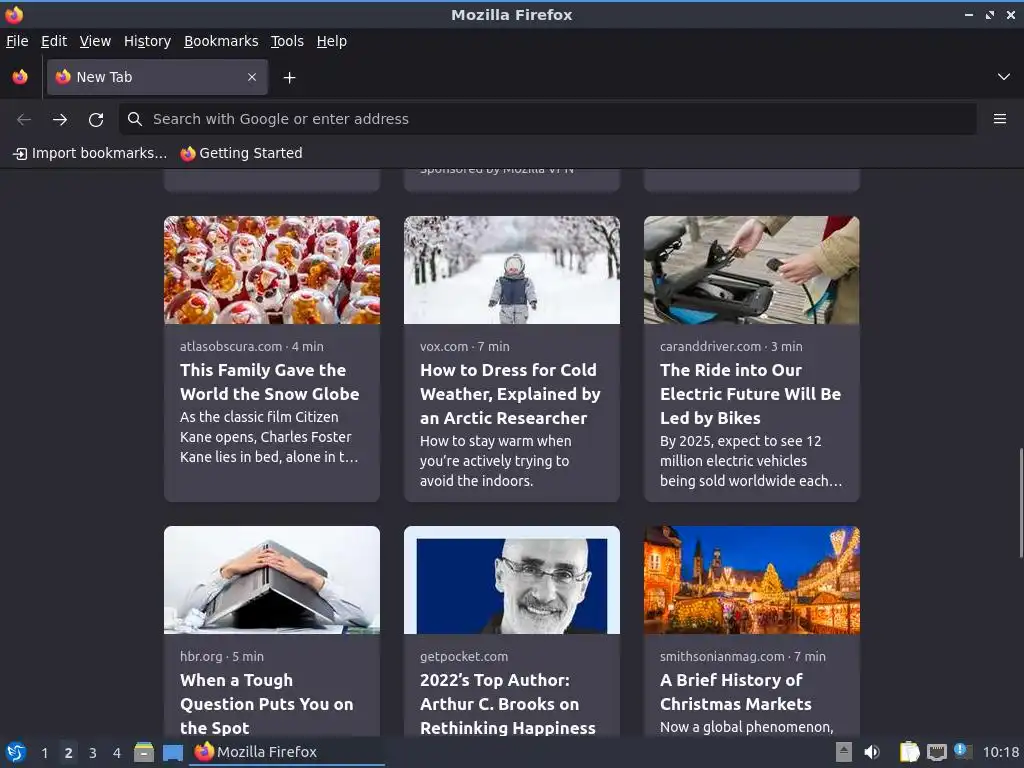Viewport: 1024px width, 768px height.
Task: Click the show desktop panel icon
Action: pos(172,752)
